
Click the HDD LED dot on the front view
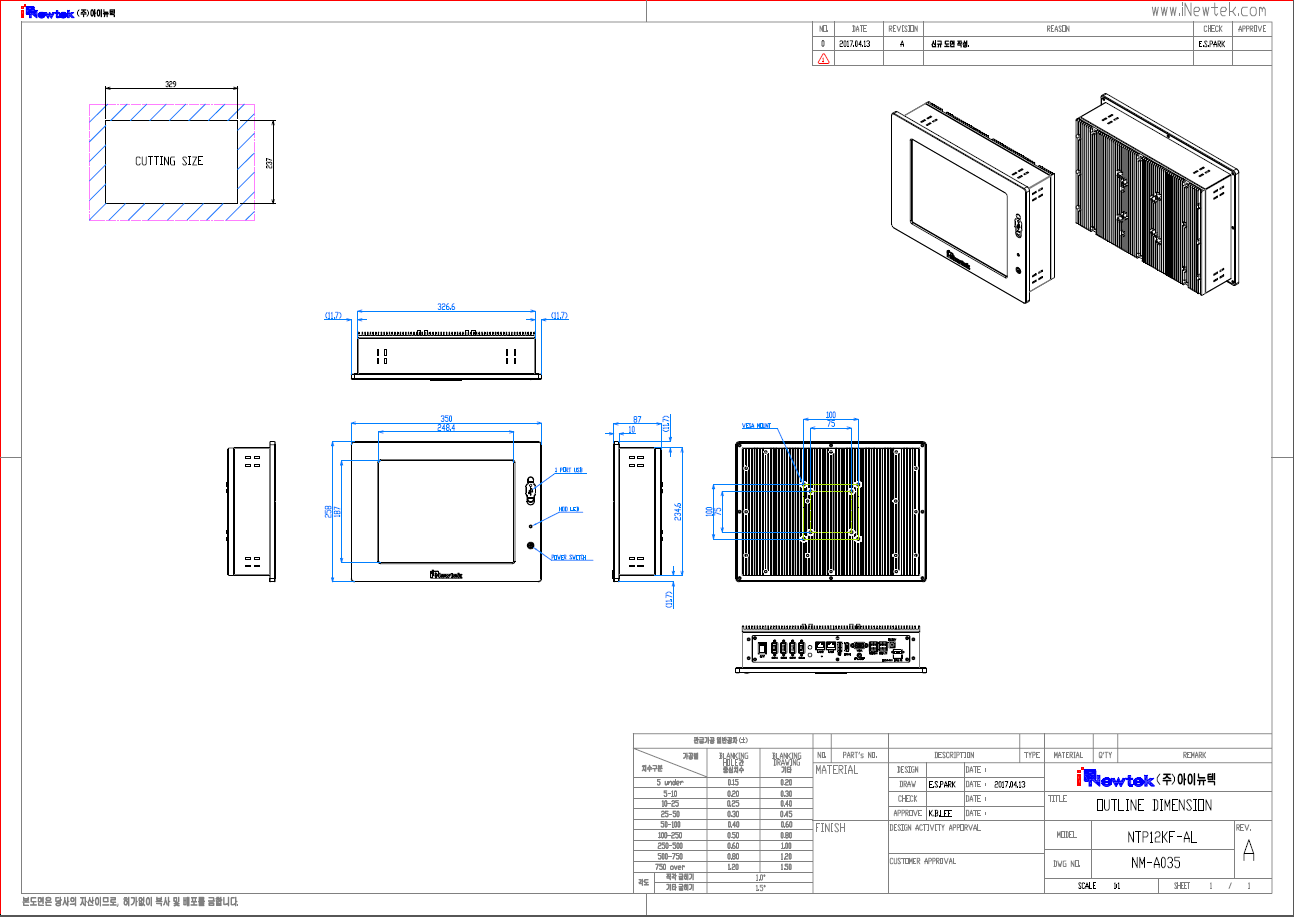[531, 524]
